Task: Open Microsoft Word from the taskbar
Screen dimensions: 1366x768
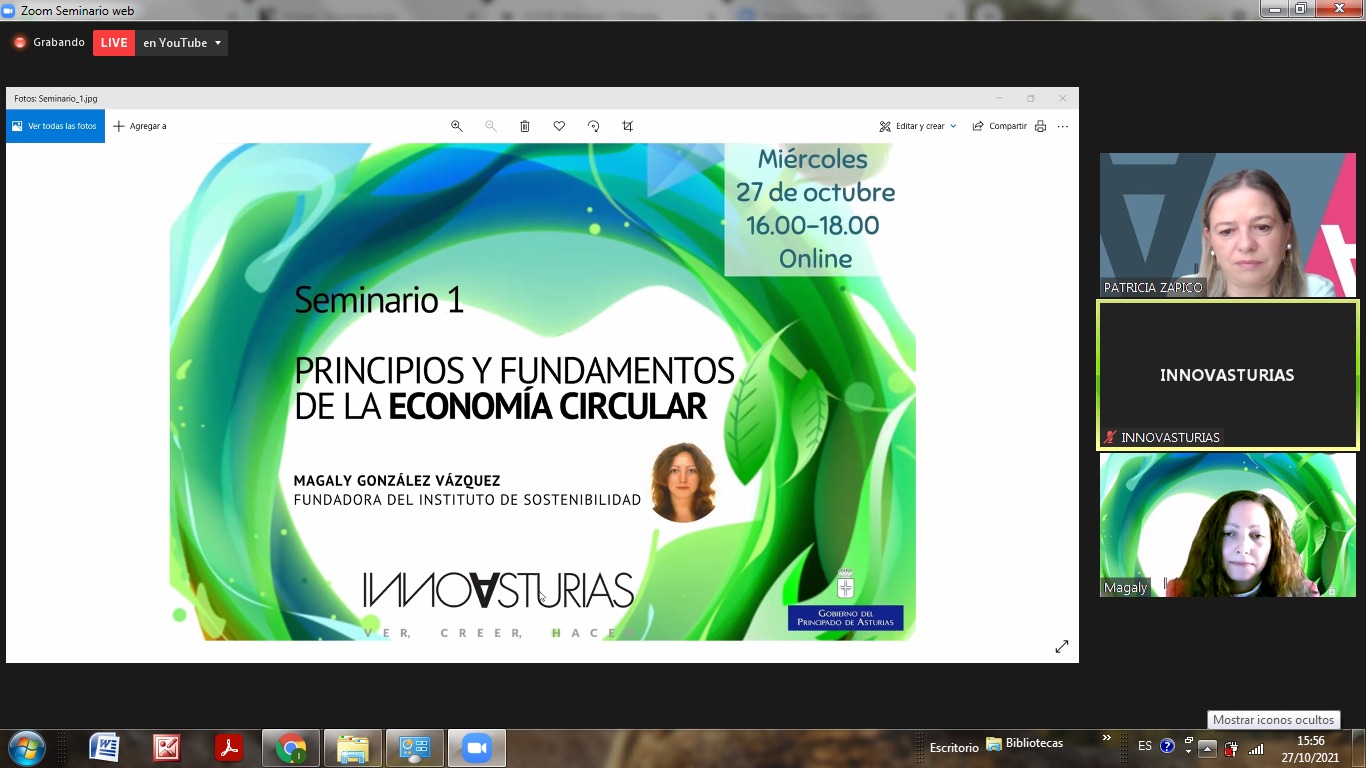Action: pyautogui.click(x=104, y=748)
